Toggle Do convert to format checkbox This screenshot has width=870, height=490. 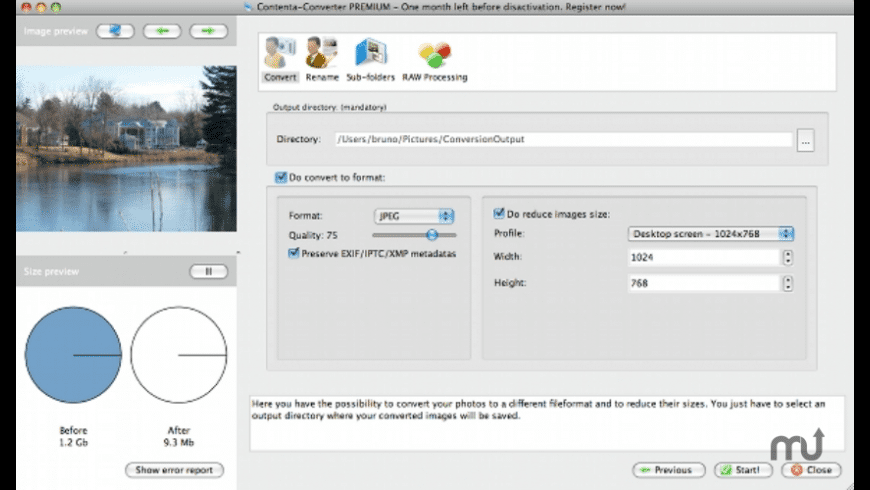[x=281, y=178]
